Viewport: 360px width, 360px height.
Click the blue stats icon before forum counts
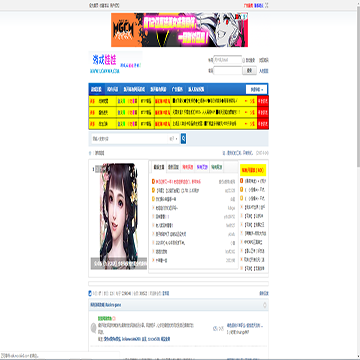pos(90,293)
